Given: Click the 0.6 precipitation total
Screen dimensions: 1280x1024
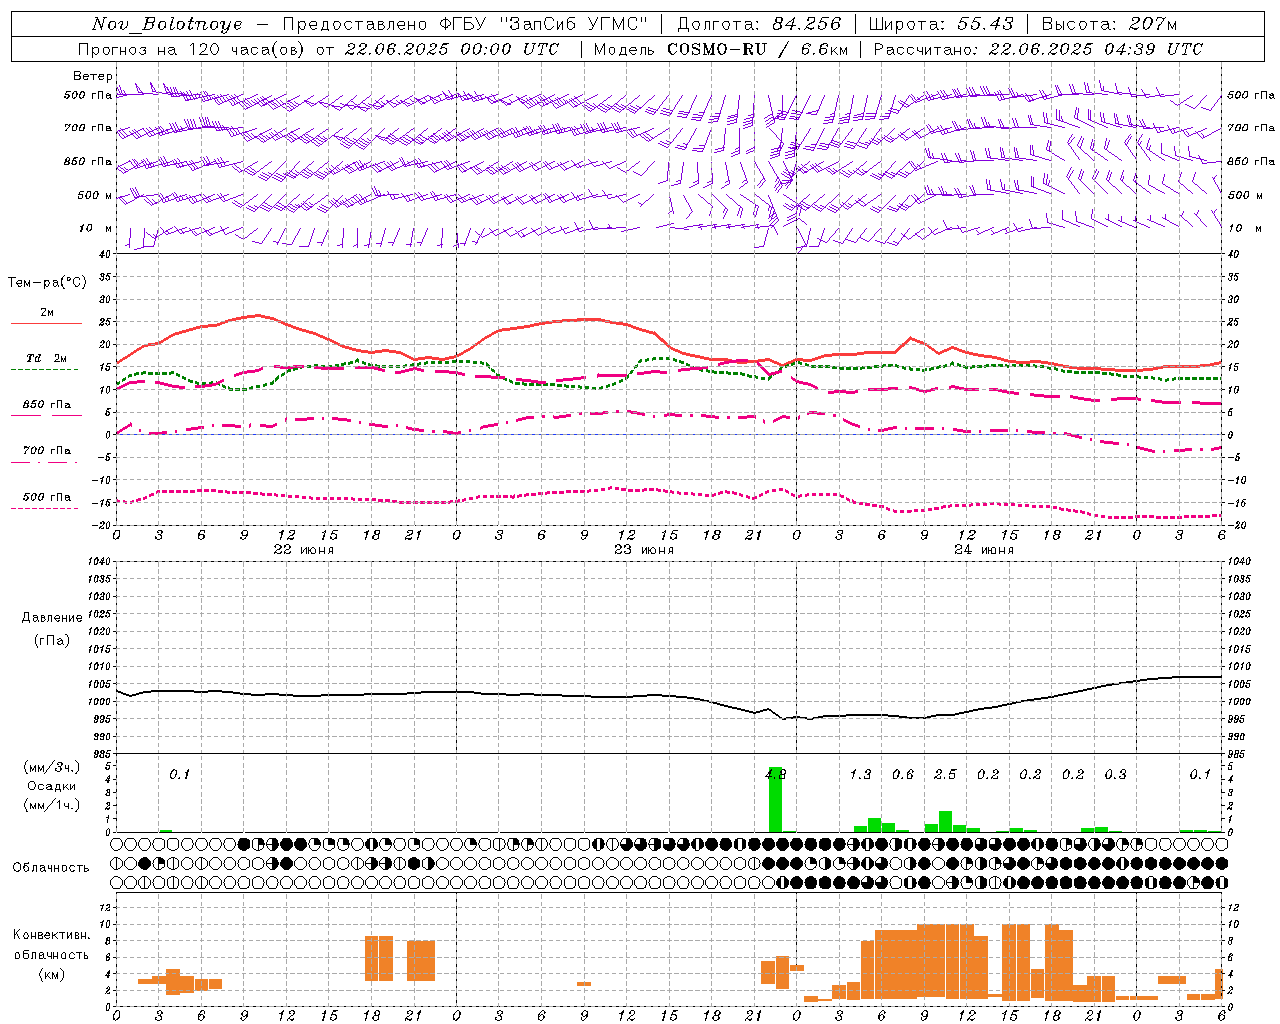Looking at the screenshot, I should pos(903,774).
